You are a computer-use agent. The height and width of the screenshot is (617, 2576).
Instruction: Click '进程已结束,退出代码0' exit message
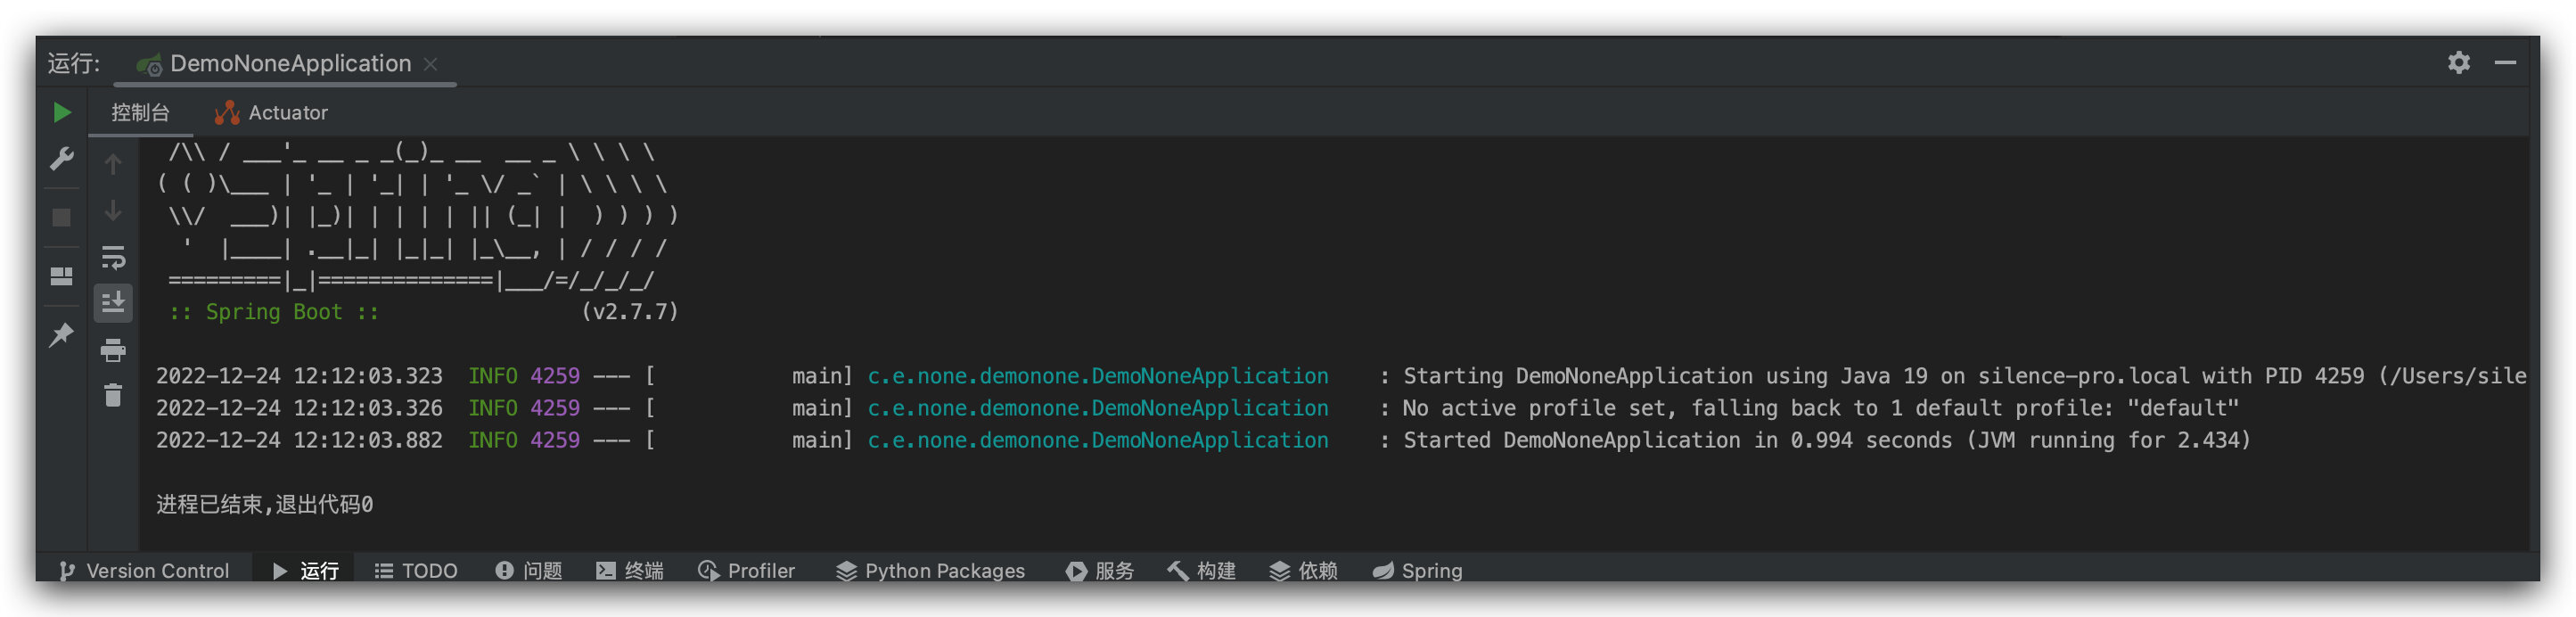point(265,505)
